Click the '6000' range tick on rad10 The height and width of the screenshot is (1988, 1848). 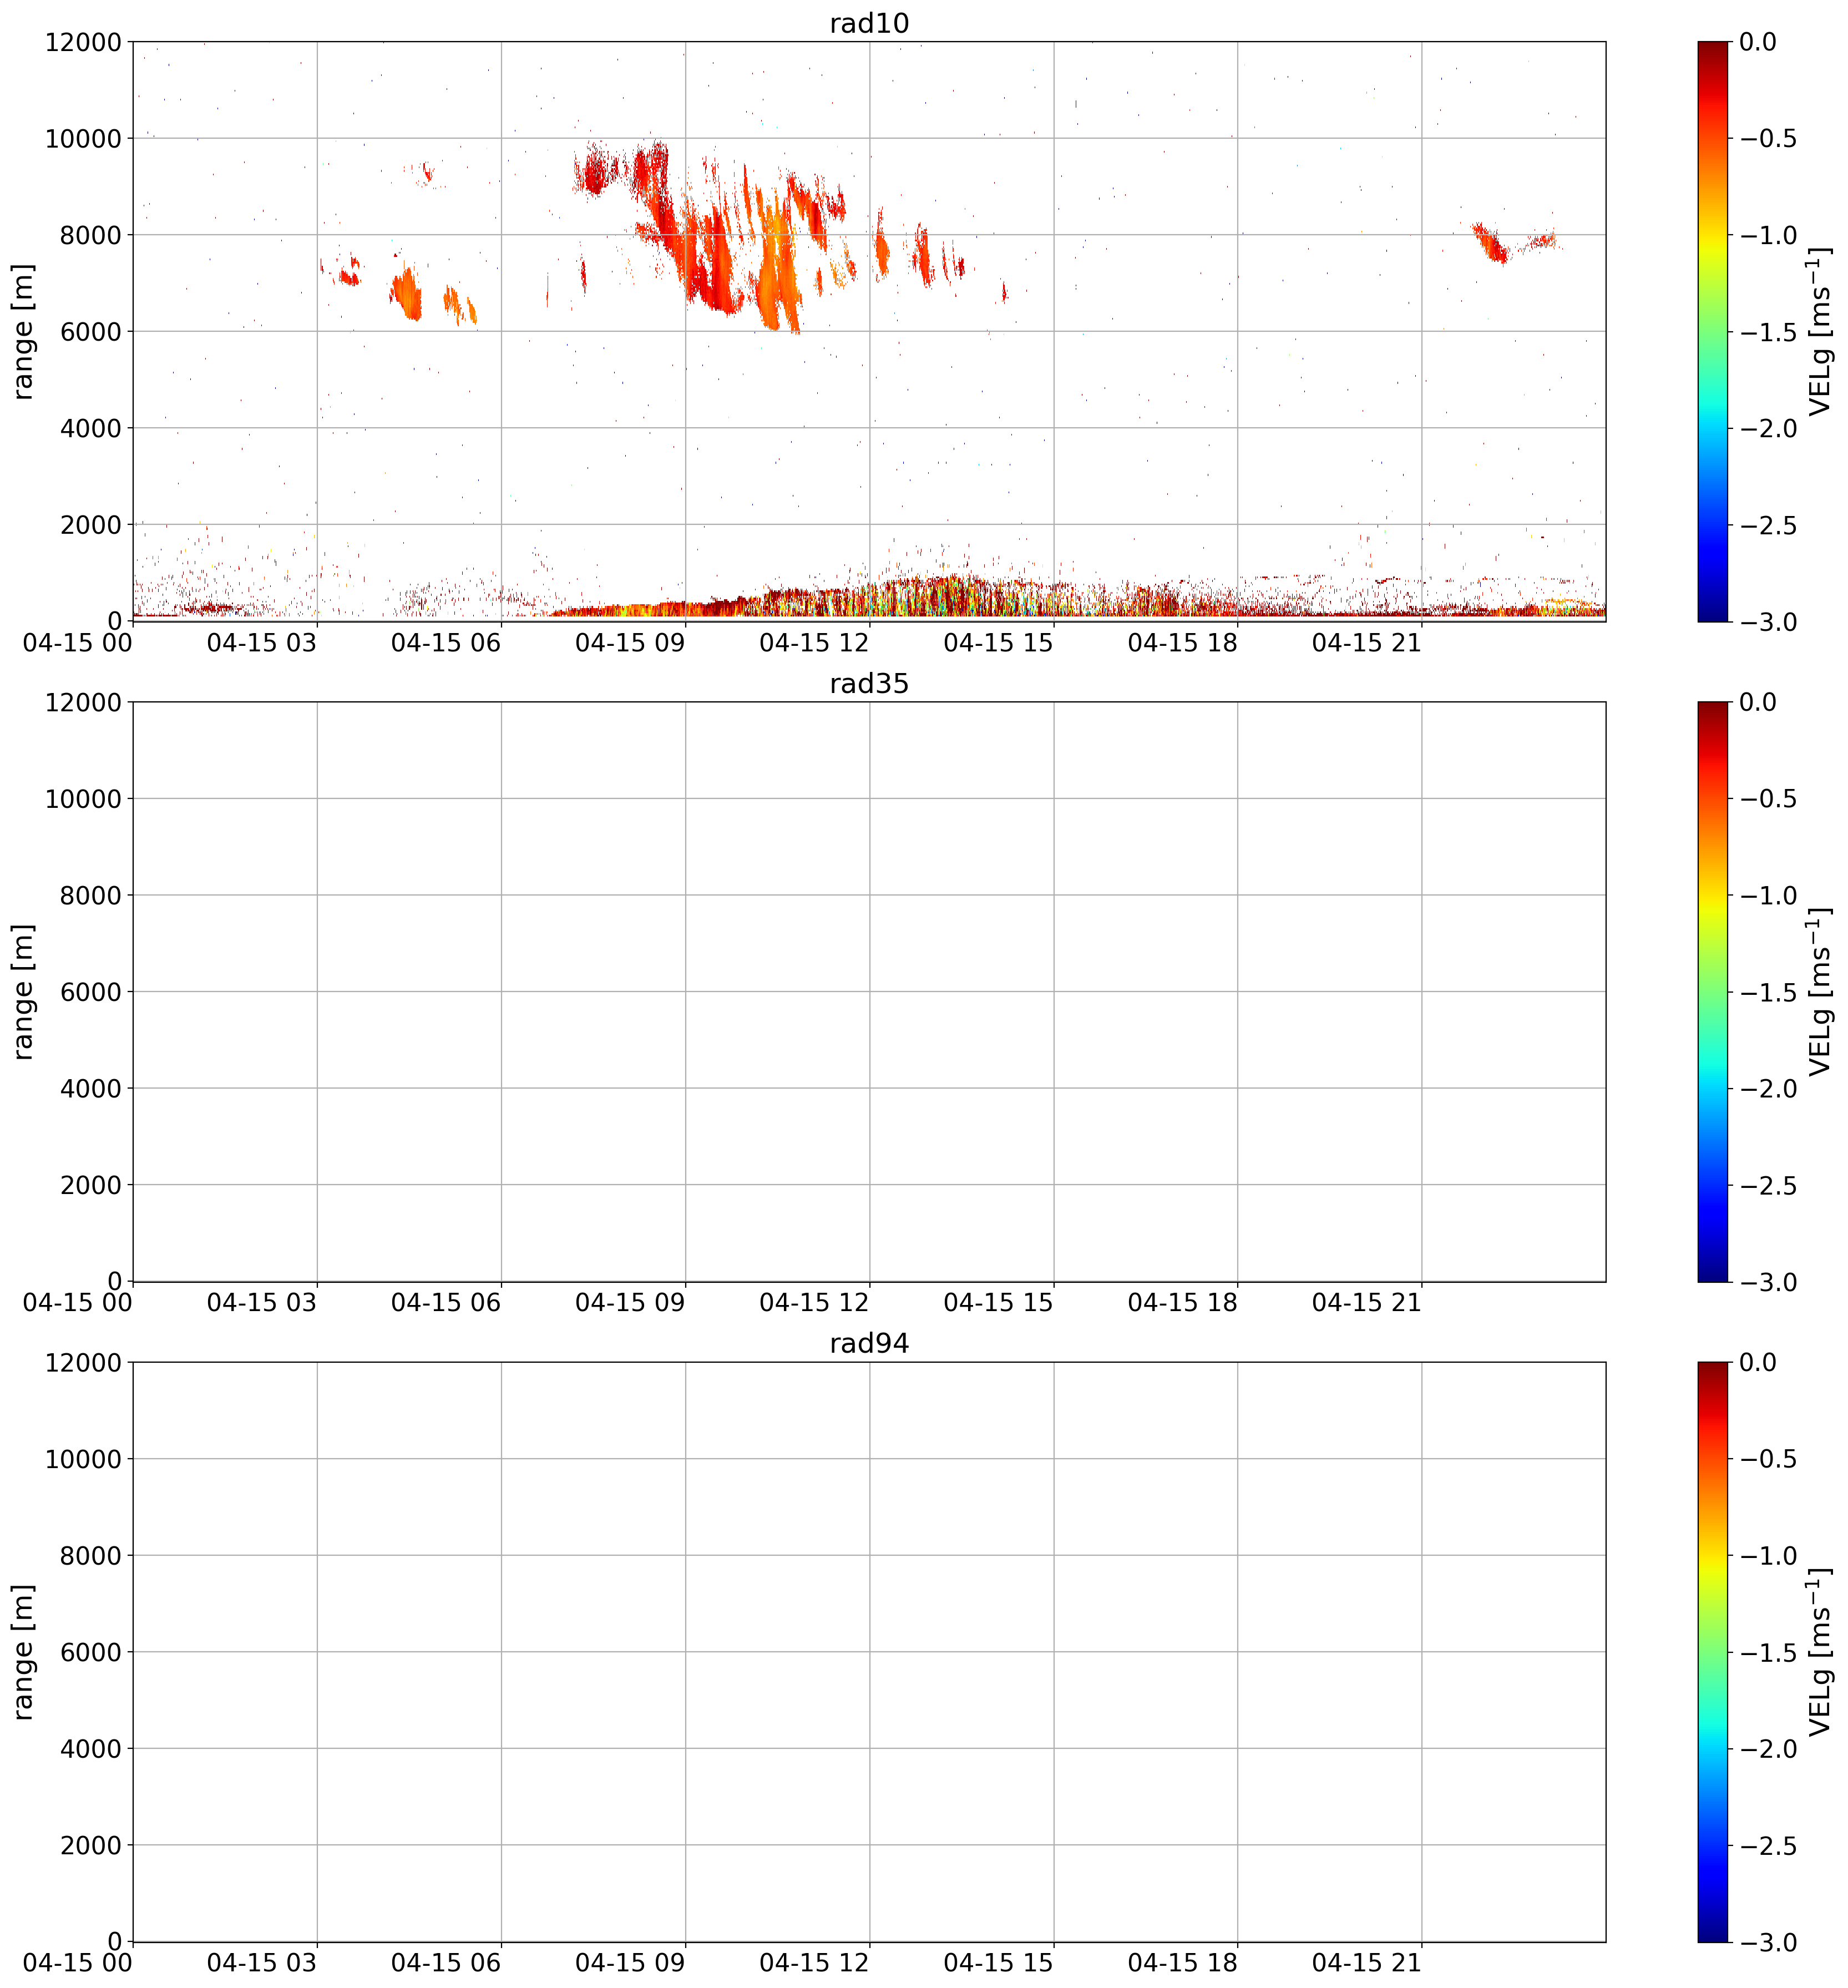[x=91, y=331]
